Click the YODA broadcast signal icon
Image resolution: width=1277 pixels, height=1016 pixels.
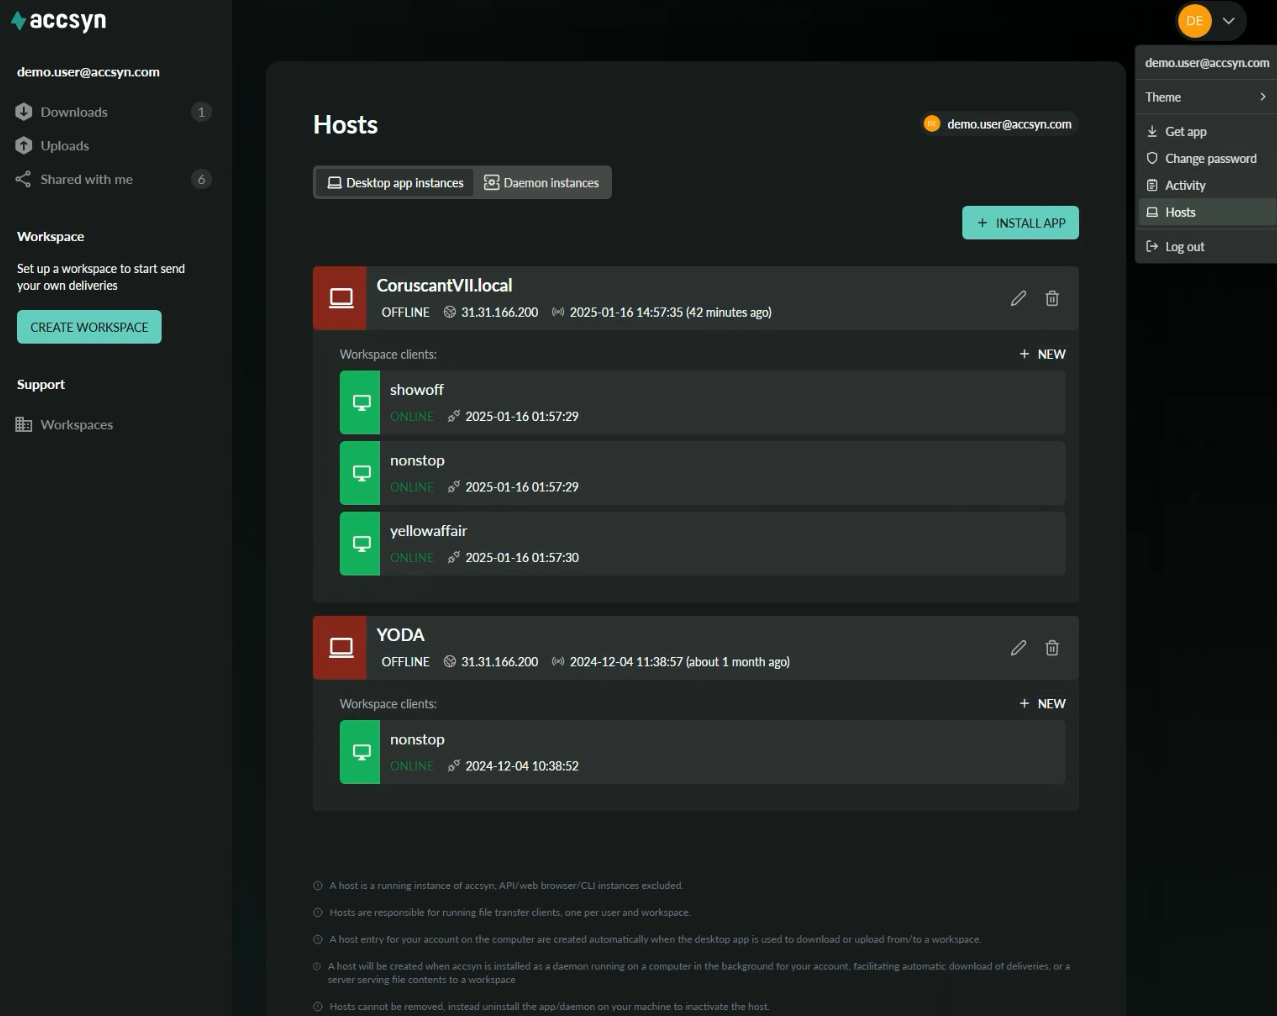pos(558,662)
